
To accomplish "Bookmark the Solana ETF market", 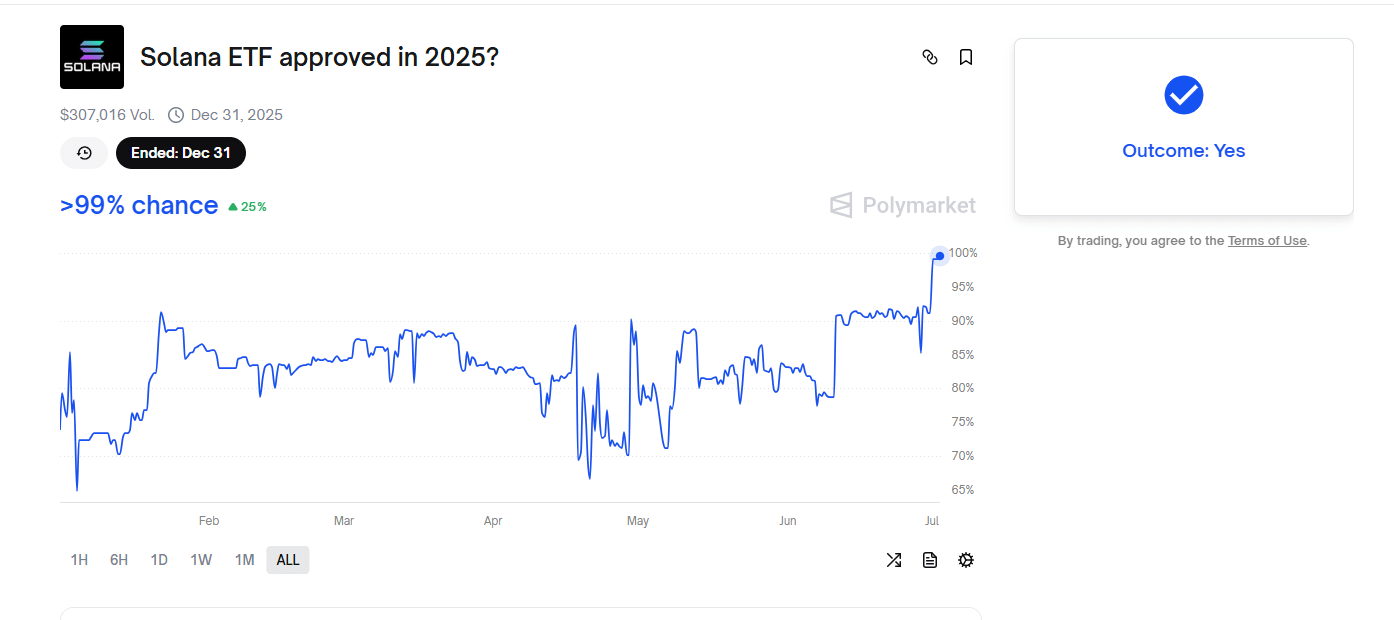I will click(x=966, y=57).
